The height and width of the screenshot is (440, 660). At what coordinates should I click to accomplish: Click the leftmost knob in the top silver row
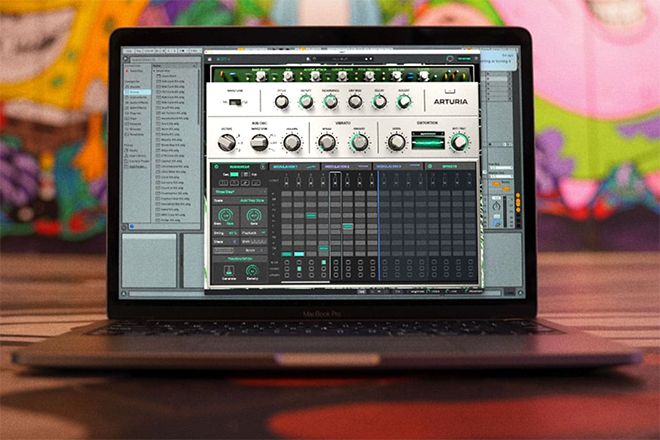pos(282,102)
